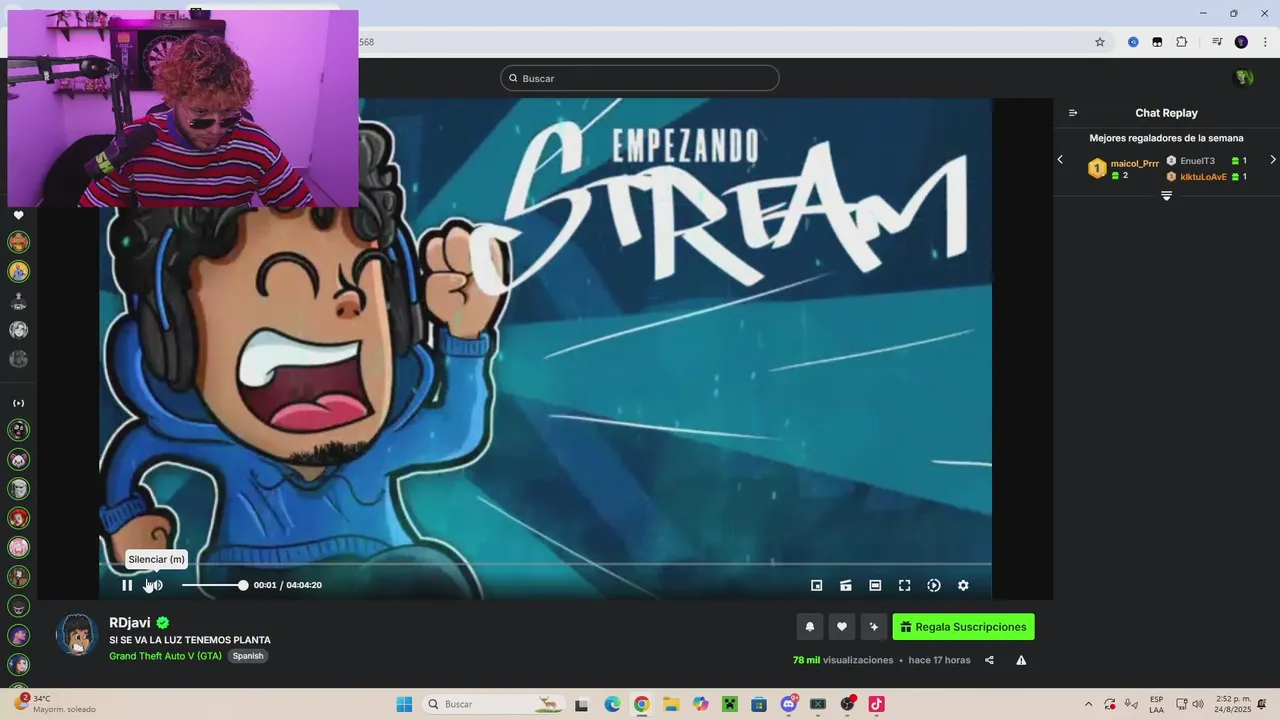The image size is (1280, 720).
Task: Open the Chrome profile avatar
Action: [1241, 42]
